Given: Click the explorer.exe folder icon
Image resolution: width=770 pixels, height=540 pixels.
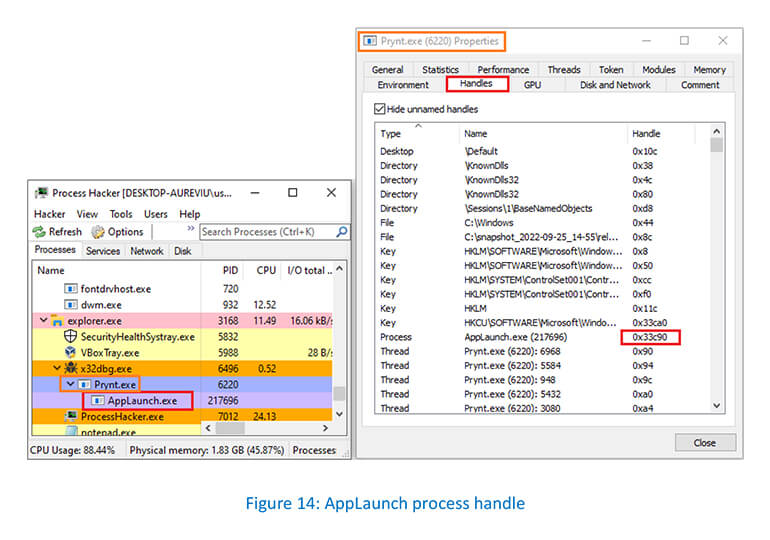Looking at the screenshot, I should coord(57,321).
